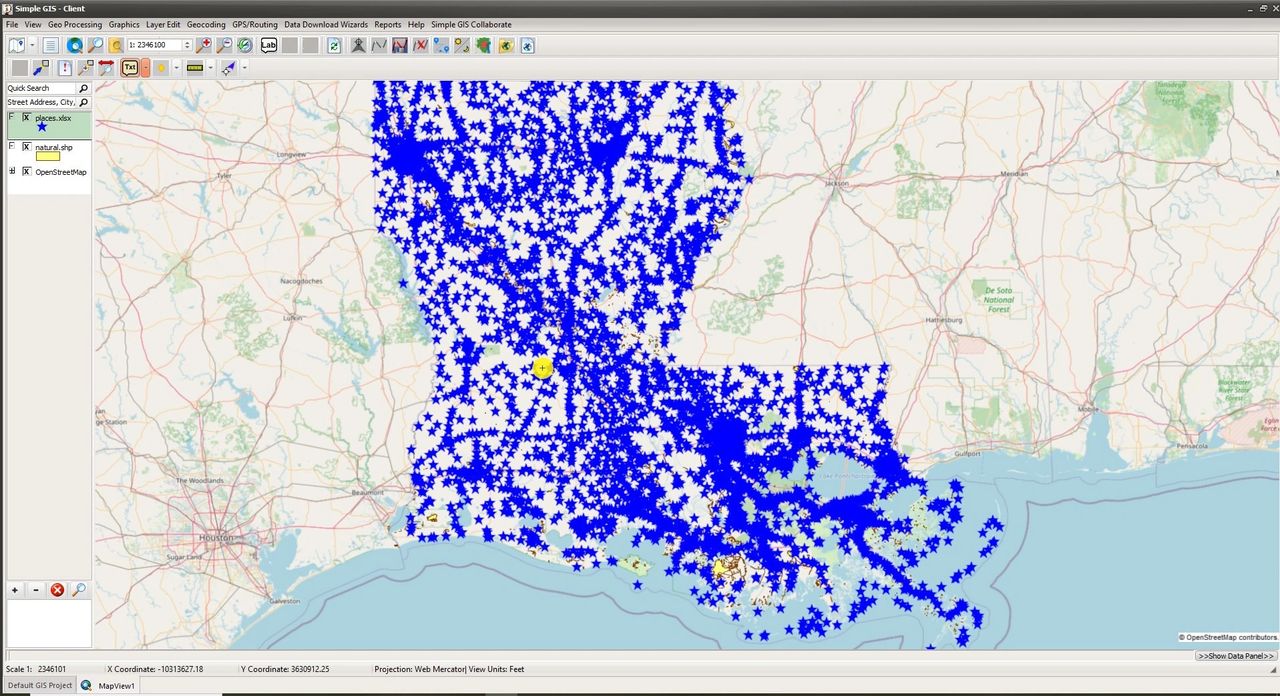Open the Geo Processing menu

[x=75, y=24]
